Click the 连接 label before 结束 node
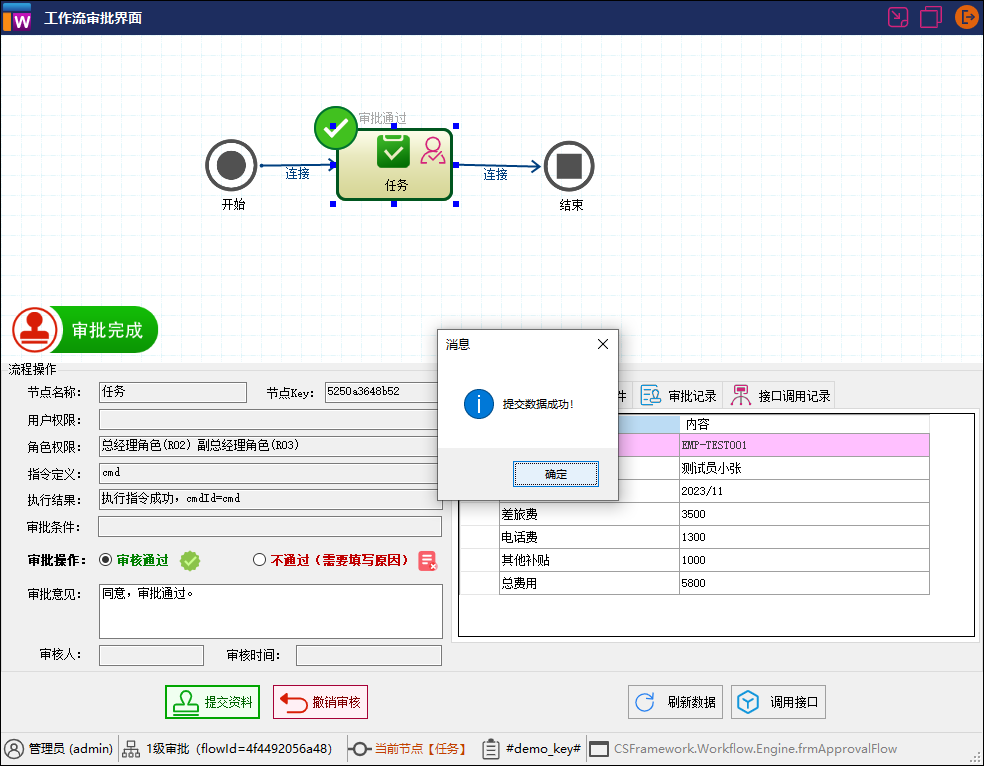Screen dimensions: 984x766 pos(495,174)
